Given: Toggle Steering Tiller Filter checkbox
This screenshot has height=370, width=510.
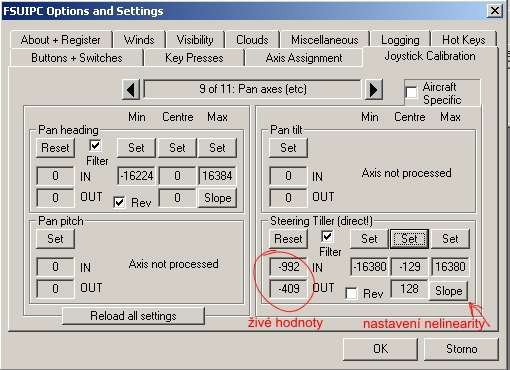Looking at the screenshot, I should click(327, 236).
